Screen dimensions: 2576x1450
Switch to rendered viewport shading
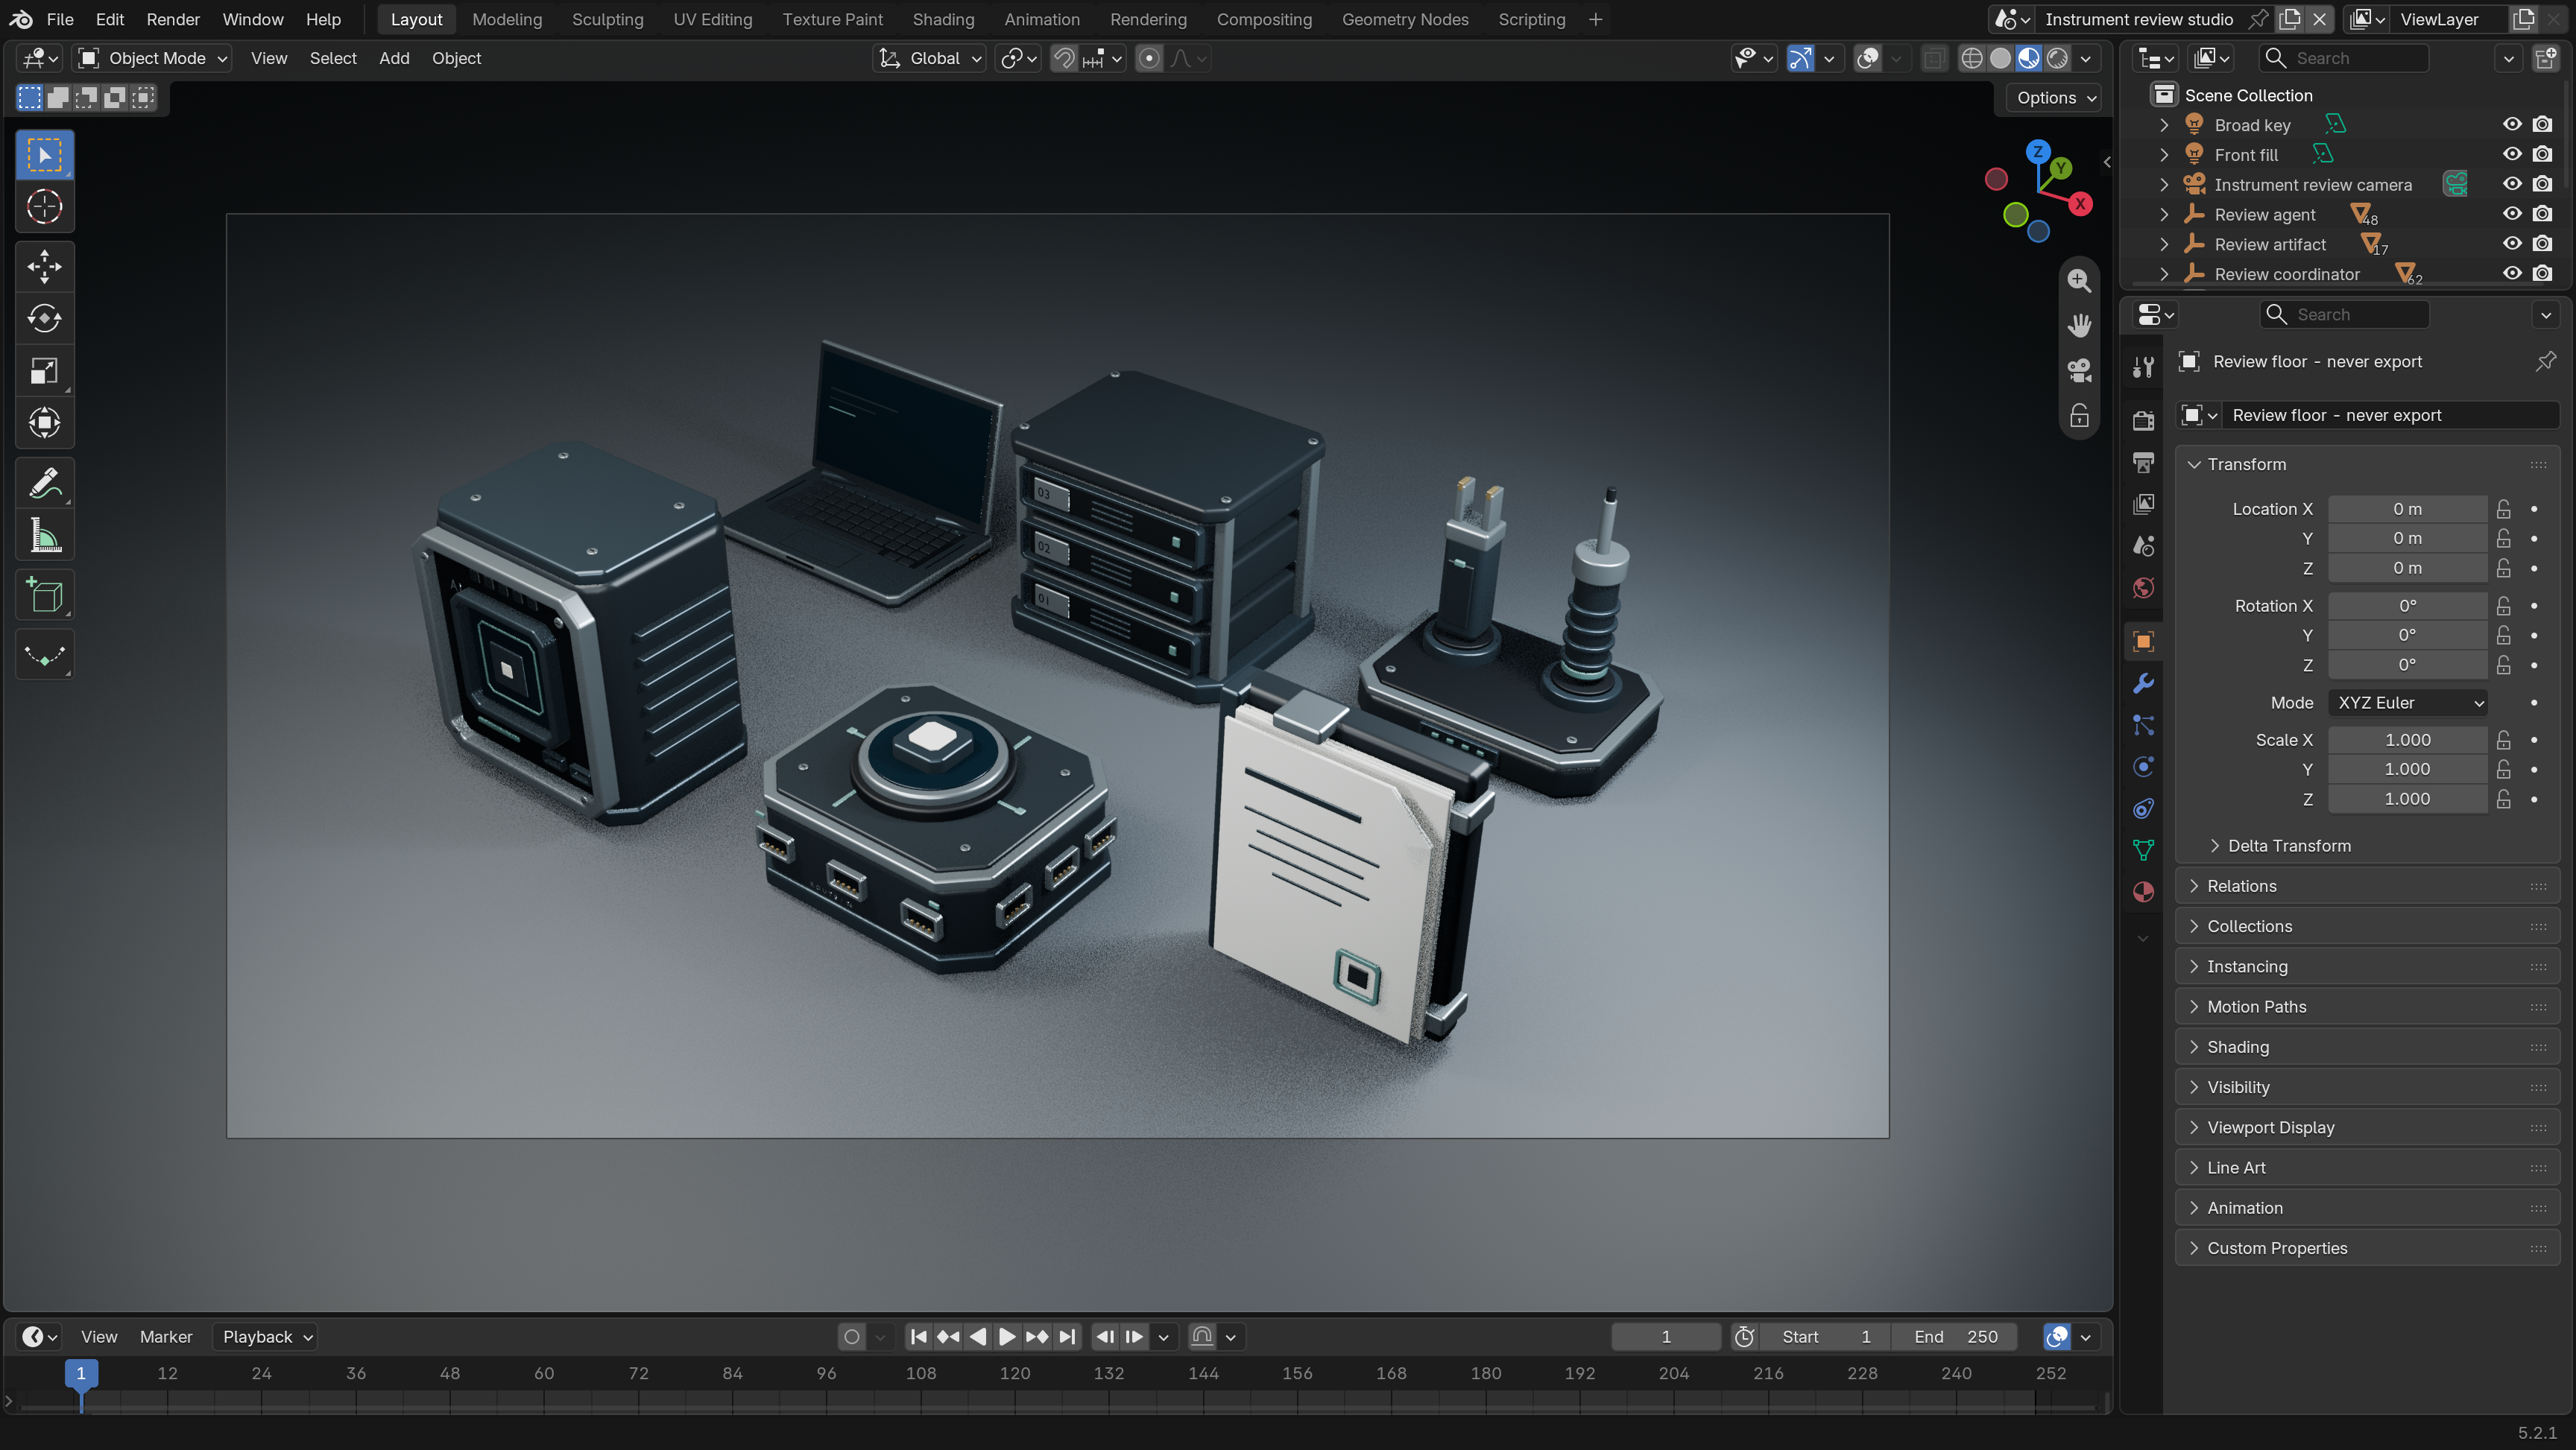click(2057, 58)
